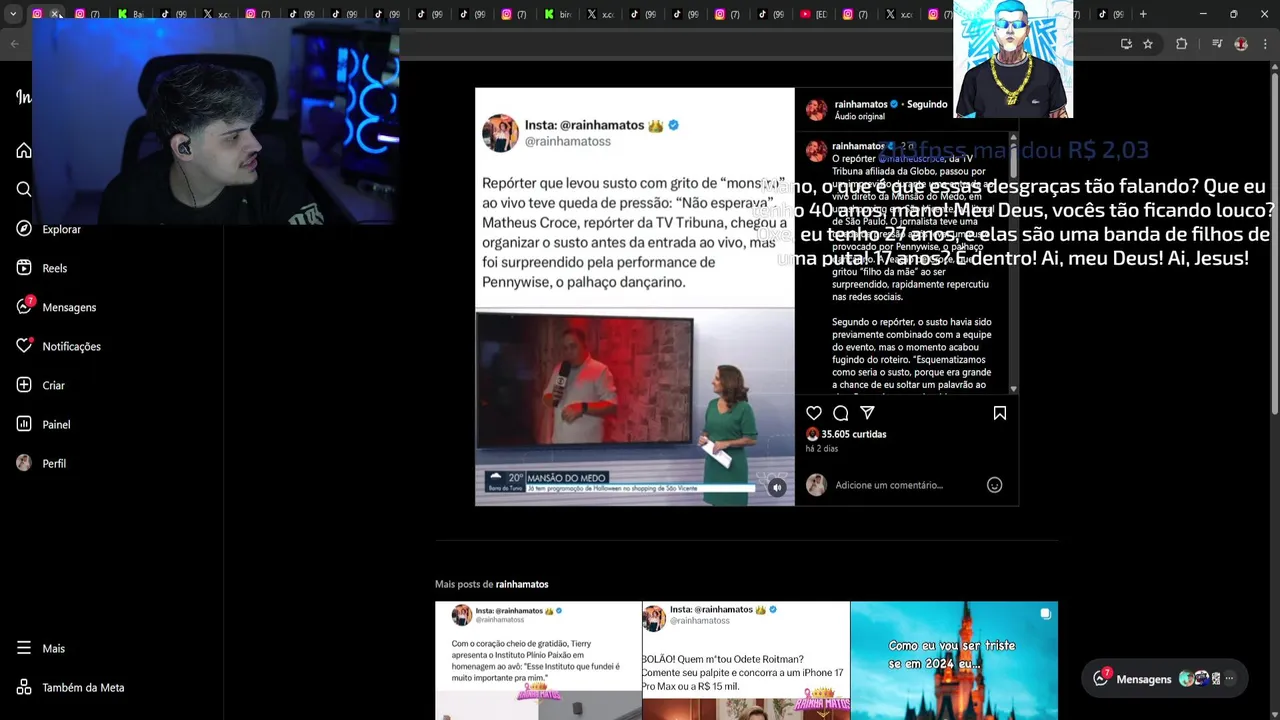Open the emoji picker in comment box
Viewport: 1280px width, 720px height.
point(994,485)
